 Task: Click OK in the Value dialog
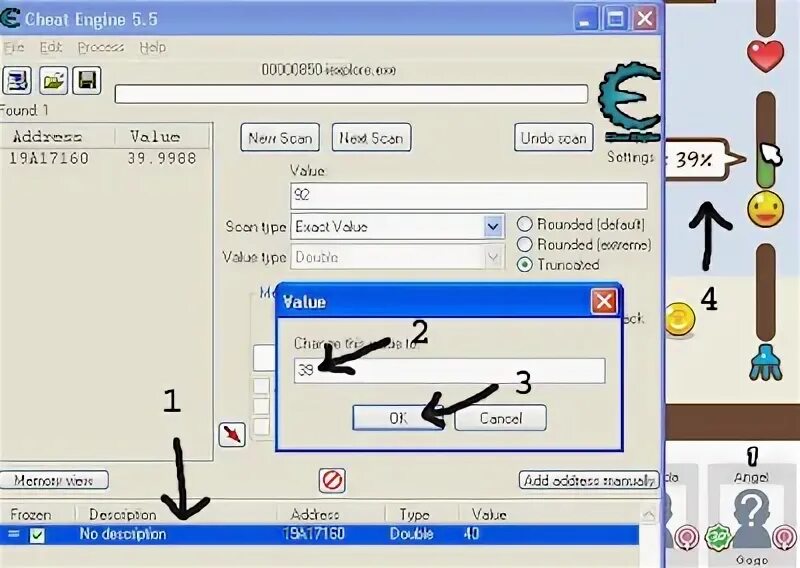point(398,418)
